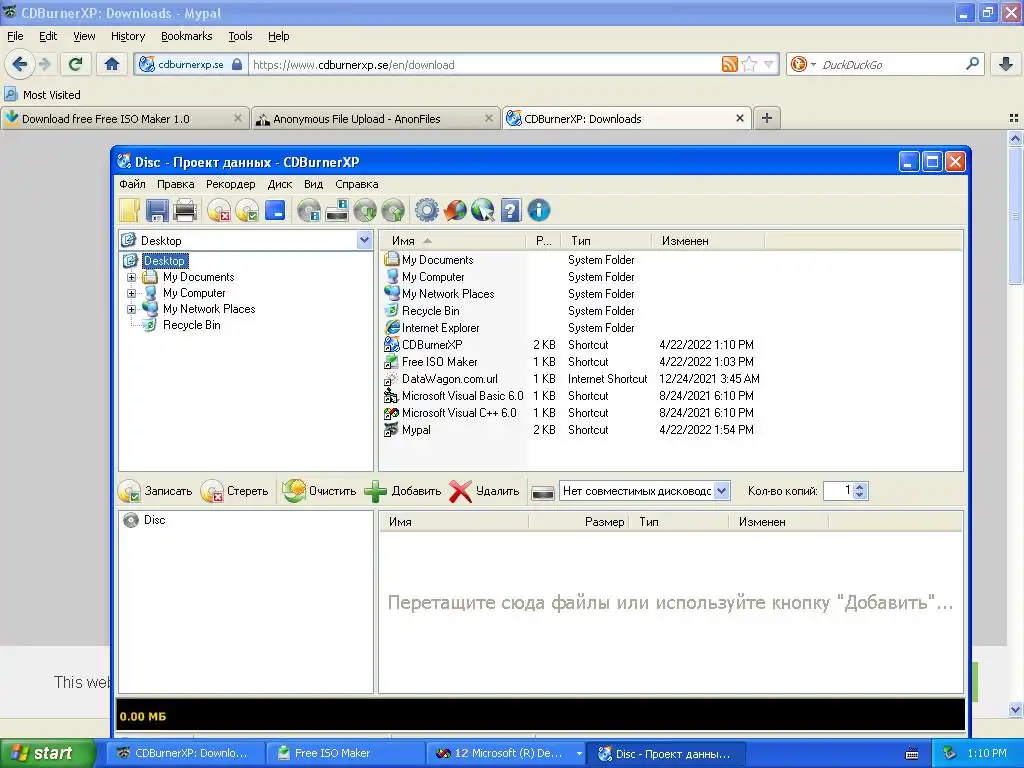Image resolution: width=1024 pixels, height=768 pixels.
Task: Click the open folder toolbar icon
Action: coord(129,210)
